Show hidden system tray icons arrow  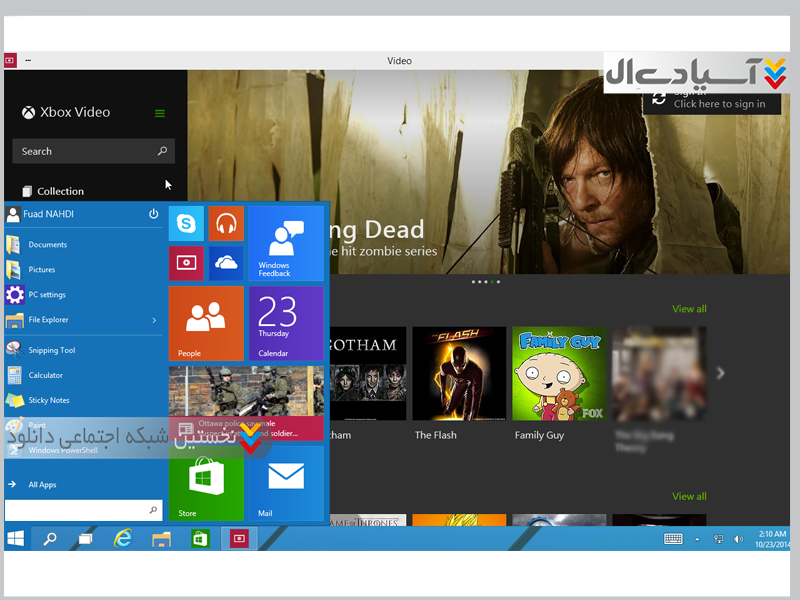[x=699, y=538]
